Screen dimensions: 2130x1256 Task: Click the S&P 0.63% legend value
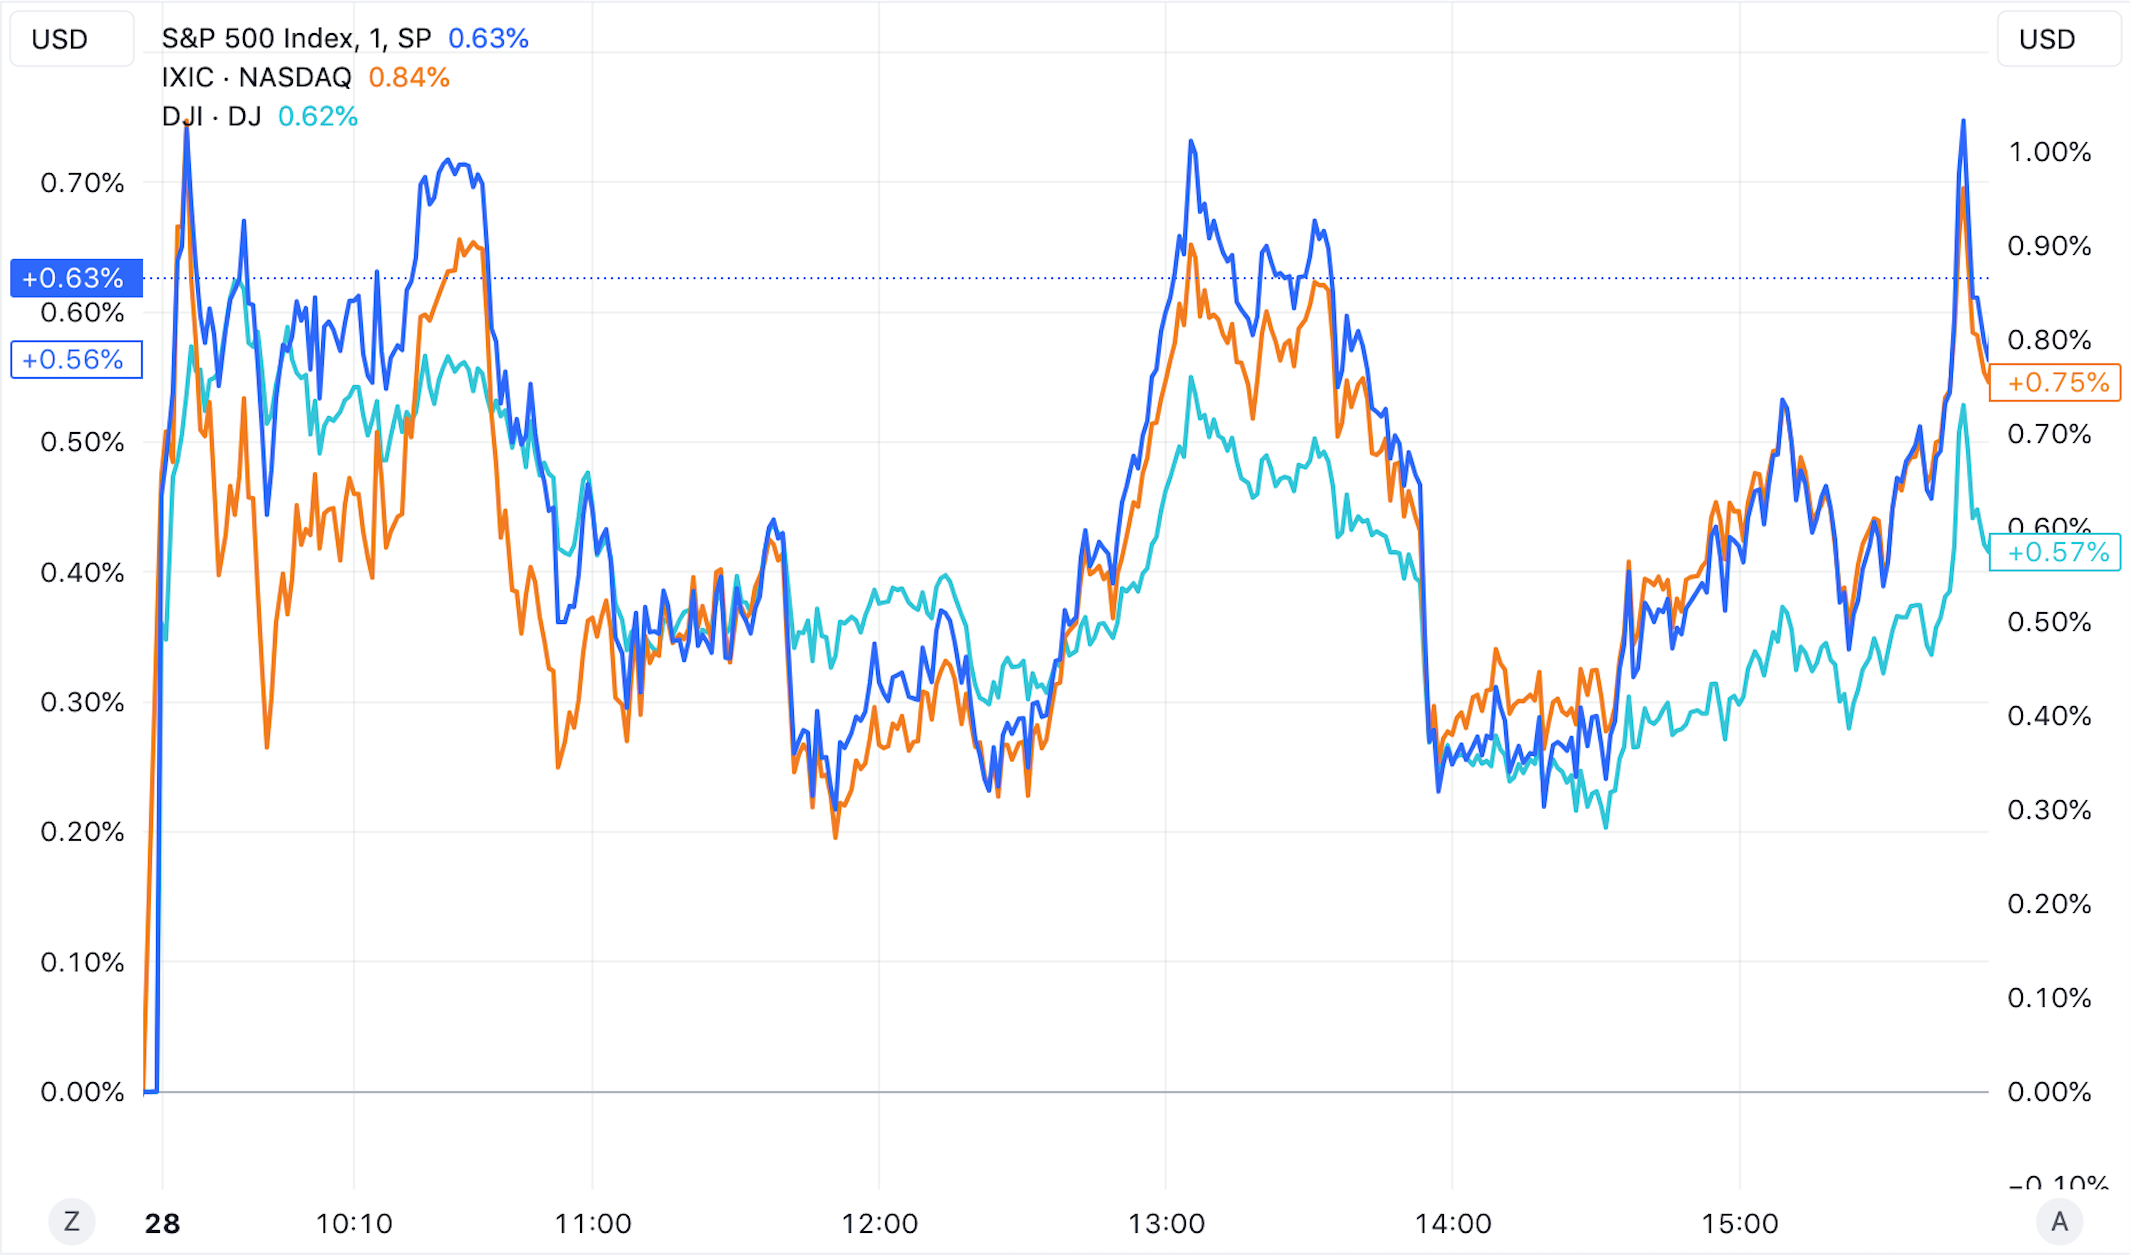pyautogui.click(x=488, y=38)
